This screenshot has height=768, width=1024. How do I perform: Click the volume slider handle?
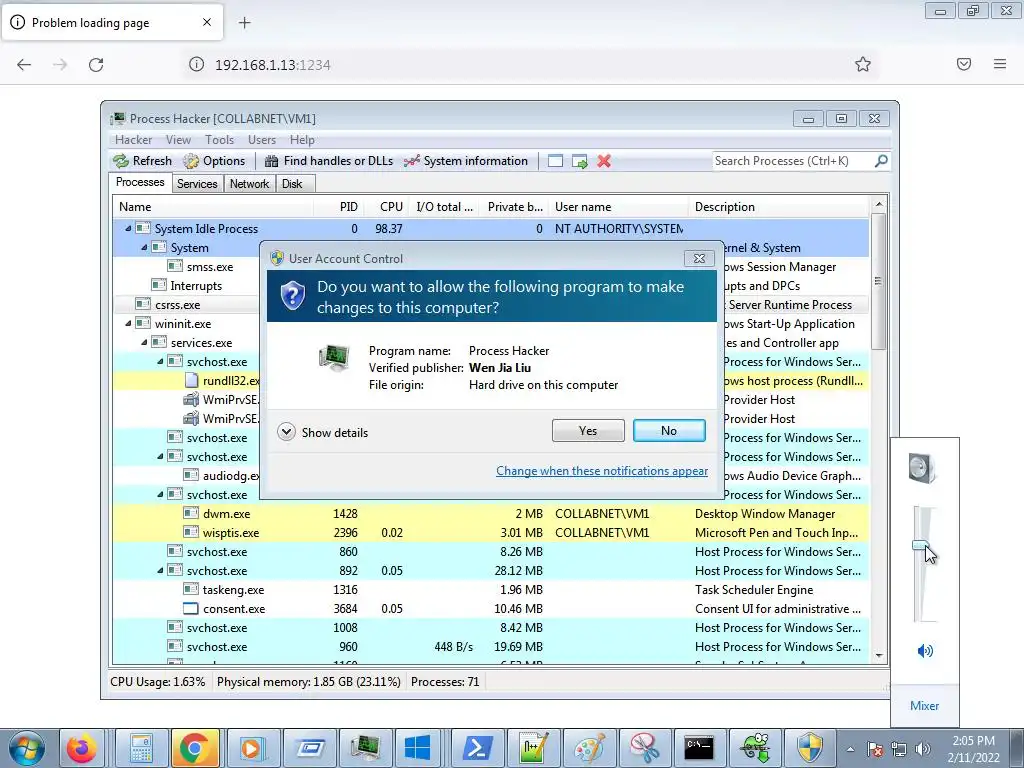click(x=920, y=545)
